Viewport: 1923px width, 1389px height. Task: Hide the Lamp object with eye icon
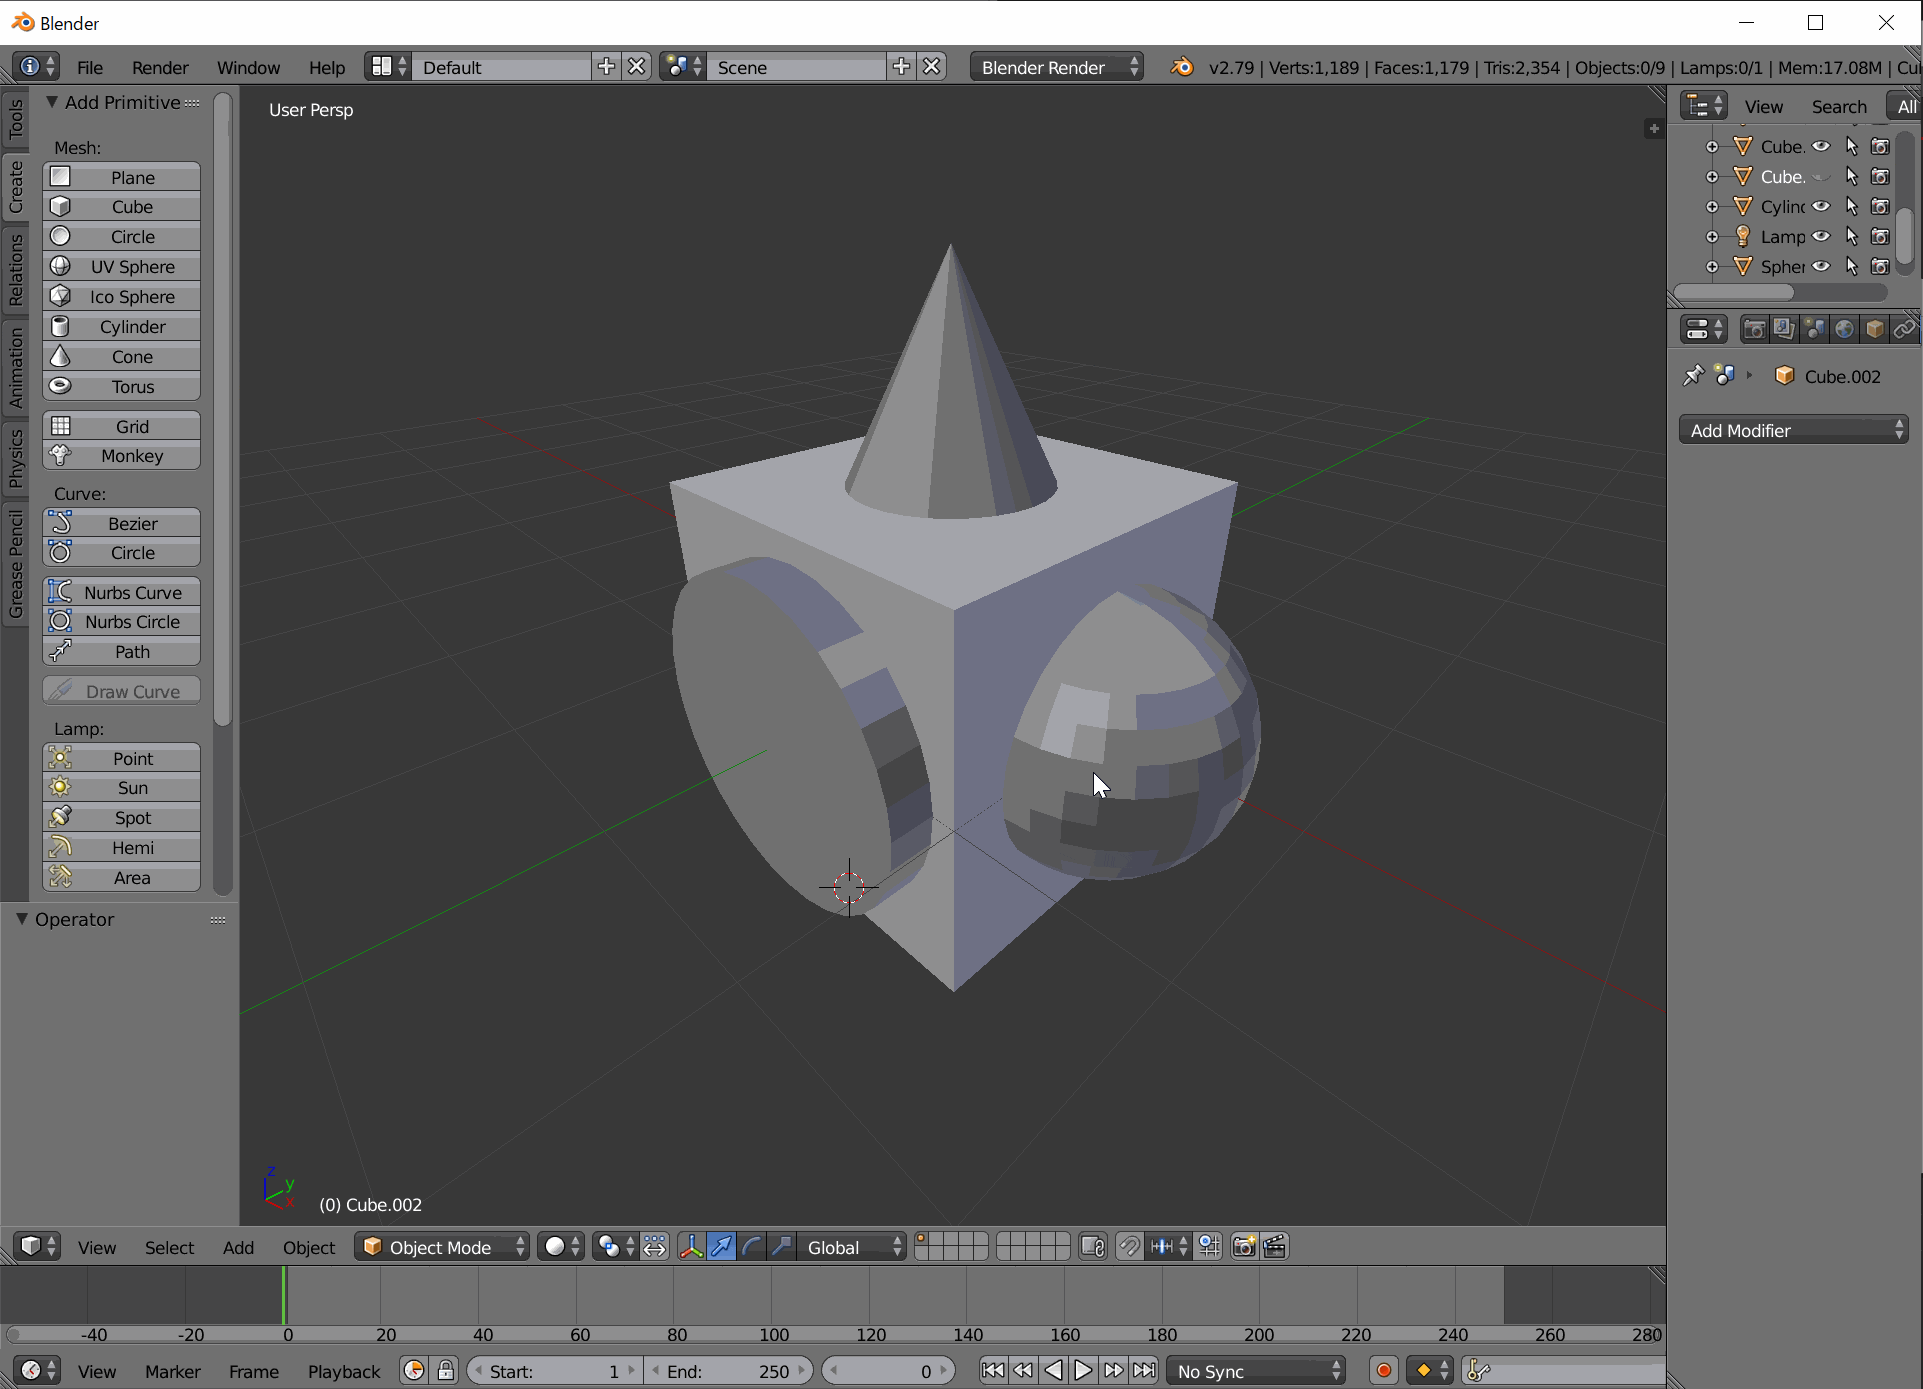(x=1821, y=237)
